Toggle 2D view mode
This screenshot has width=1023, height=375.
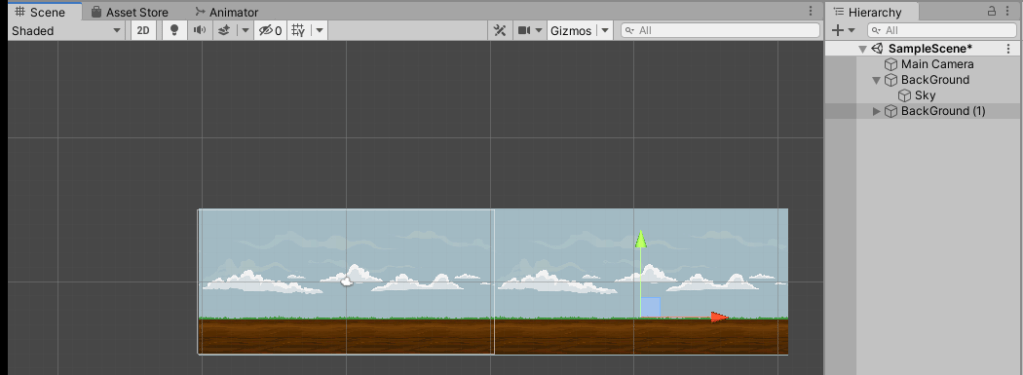[143, 31]
